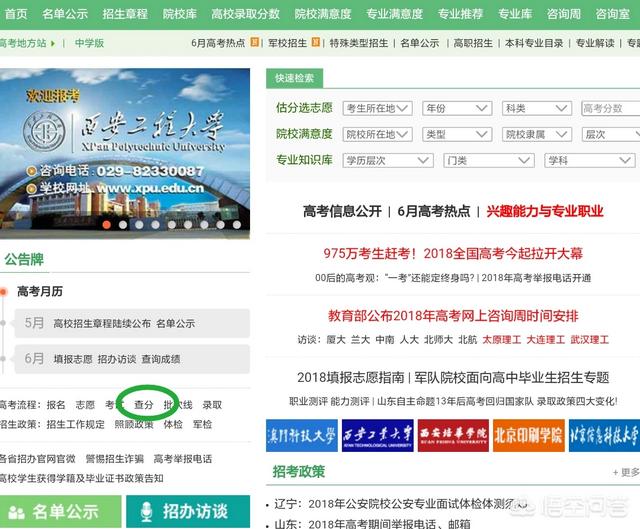Expand the 院校隶属 dropdown
The width and height of the screenshot is (640, 529).
pos(536,134)
